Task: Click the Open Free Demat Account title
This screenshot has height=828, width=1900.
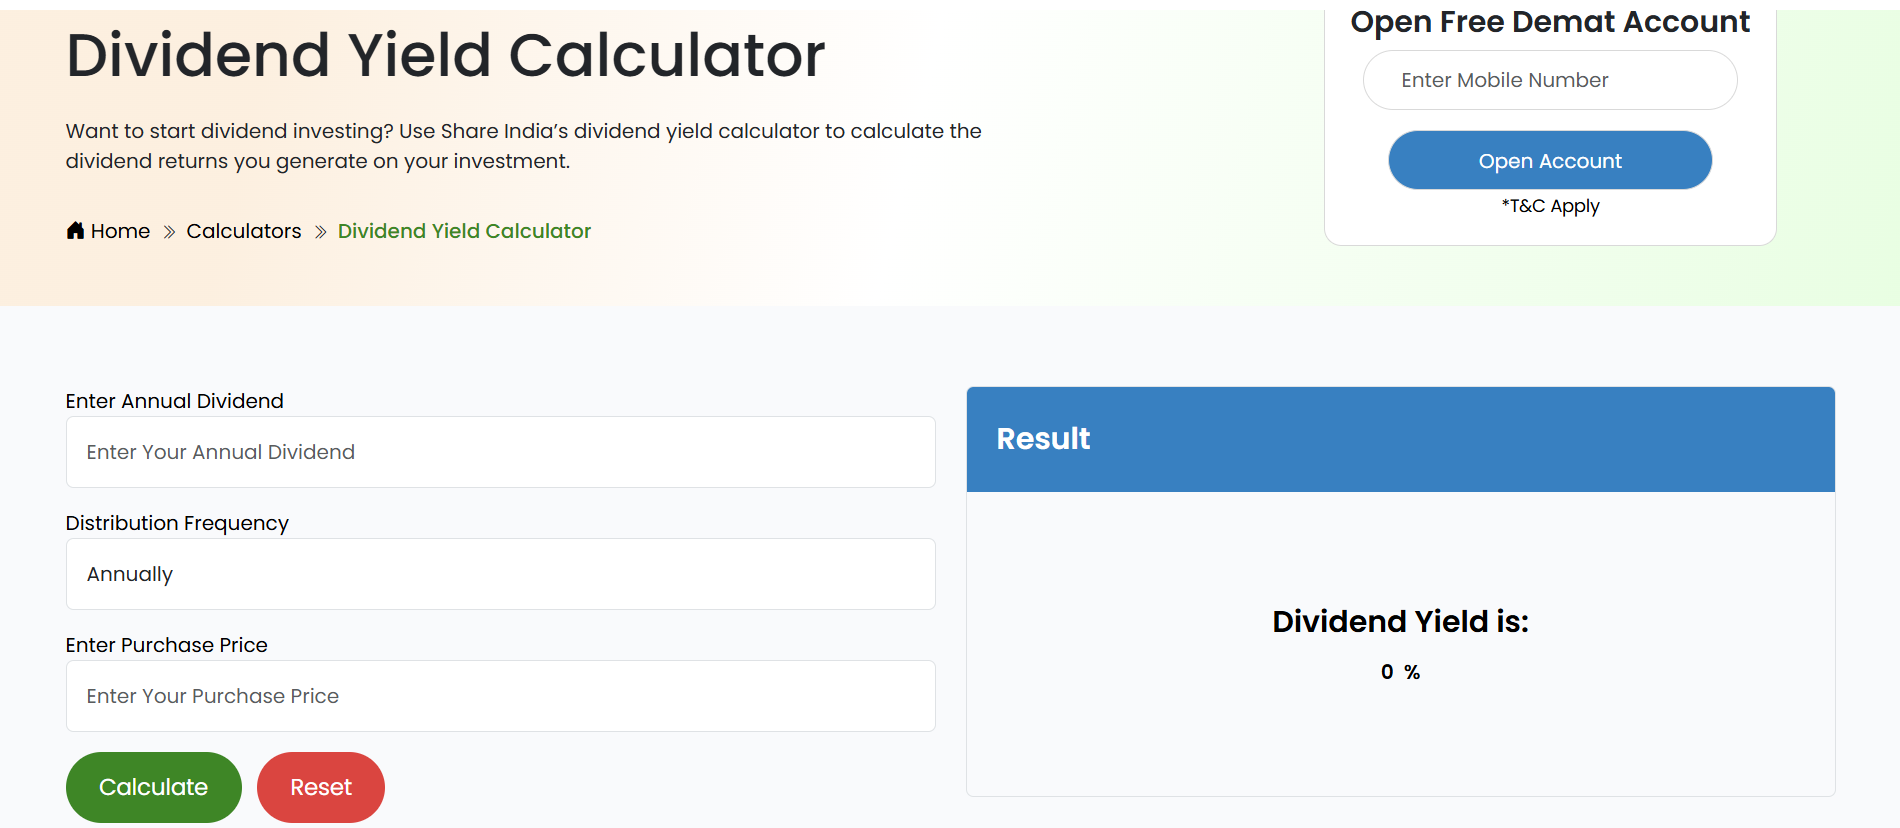Action: 1550,20
